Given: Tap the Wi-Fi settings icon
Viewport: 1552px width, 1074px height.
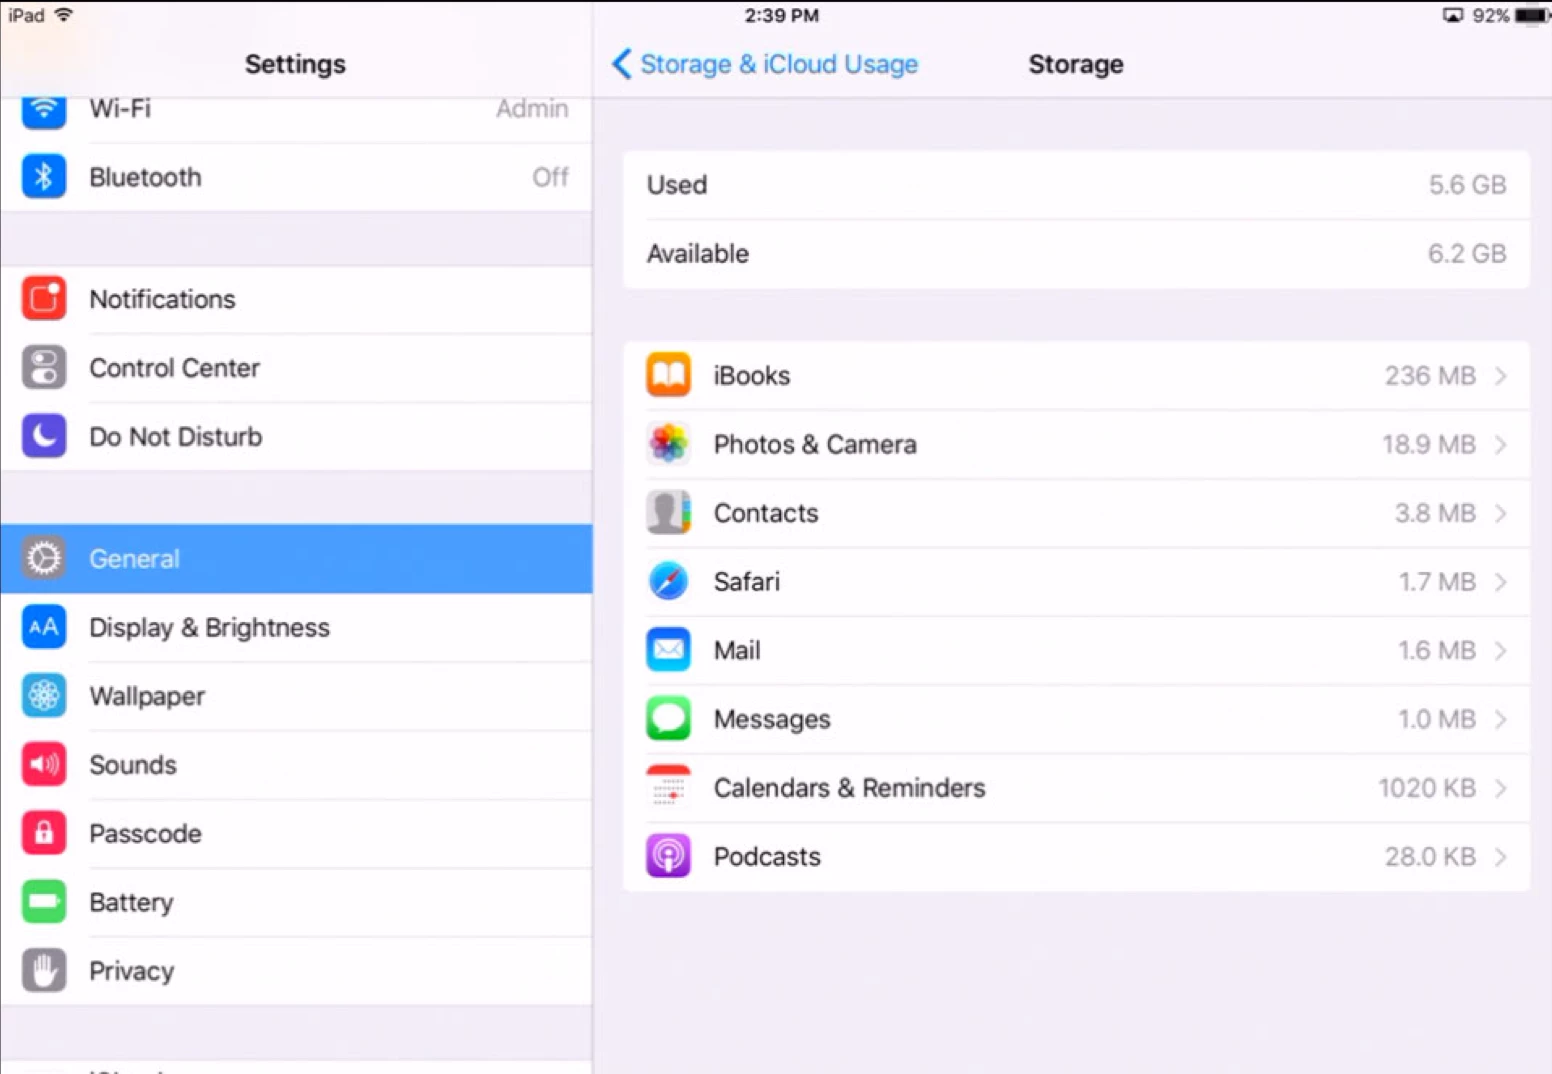Looking at the screenshot, I should coord(44,111).
